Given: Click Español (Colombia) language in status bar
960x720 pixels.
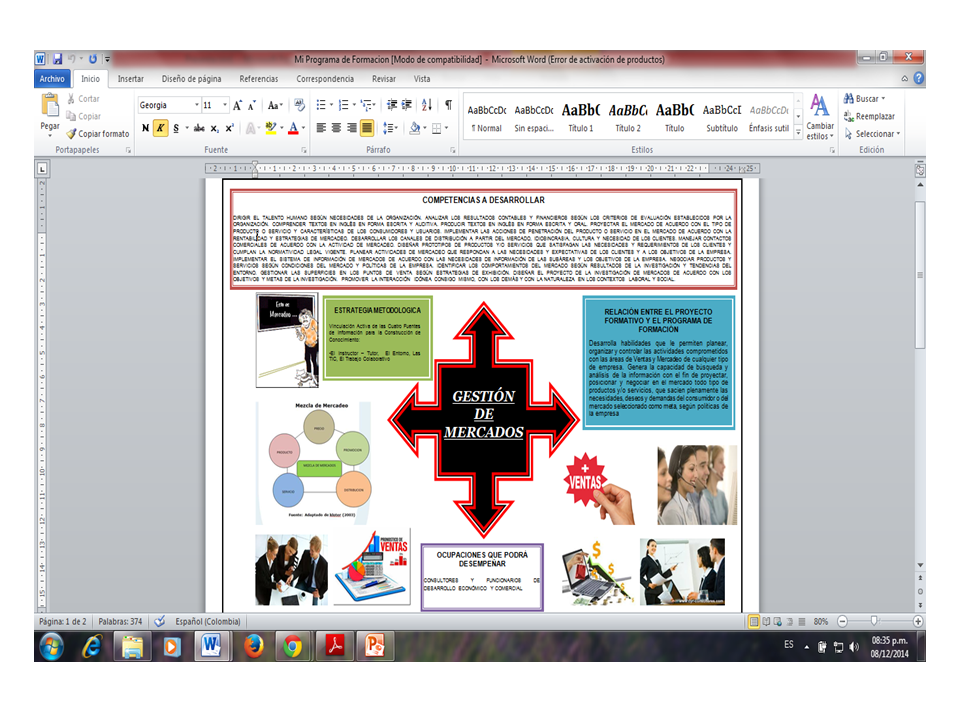Looking at the screenshot, I should [x=208, y=621].
